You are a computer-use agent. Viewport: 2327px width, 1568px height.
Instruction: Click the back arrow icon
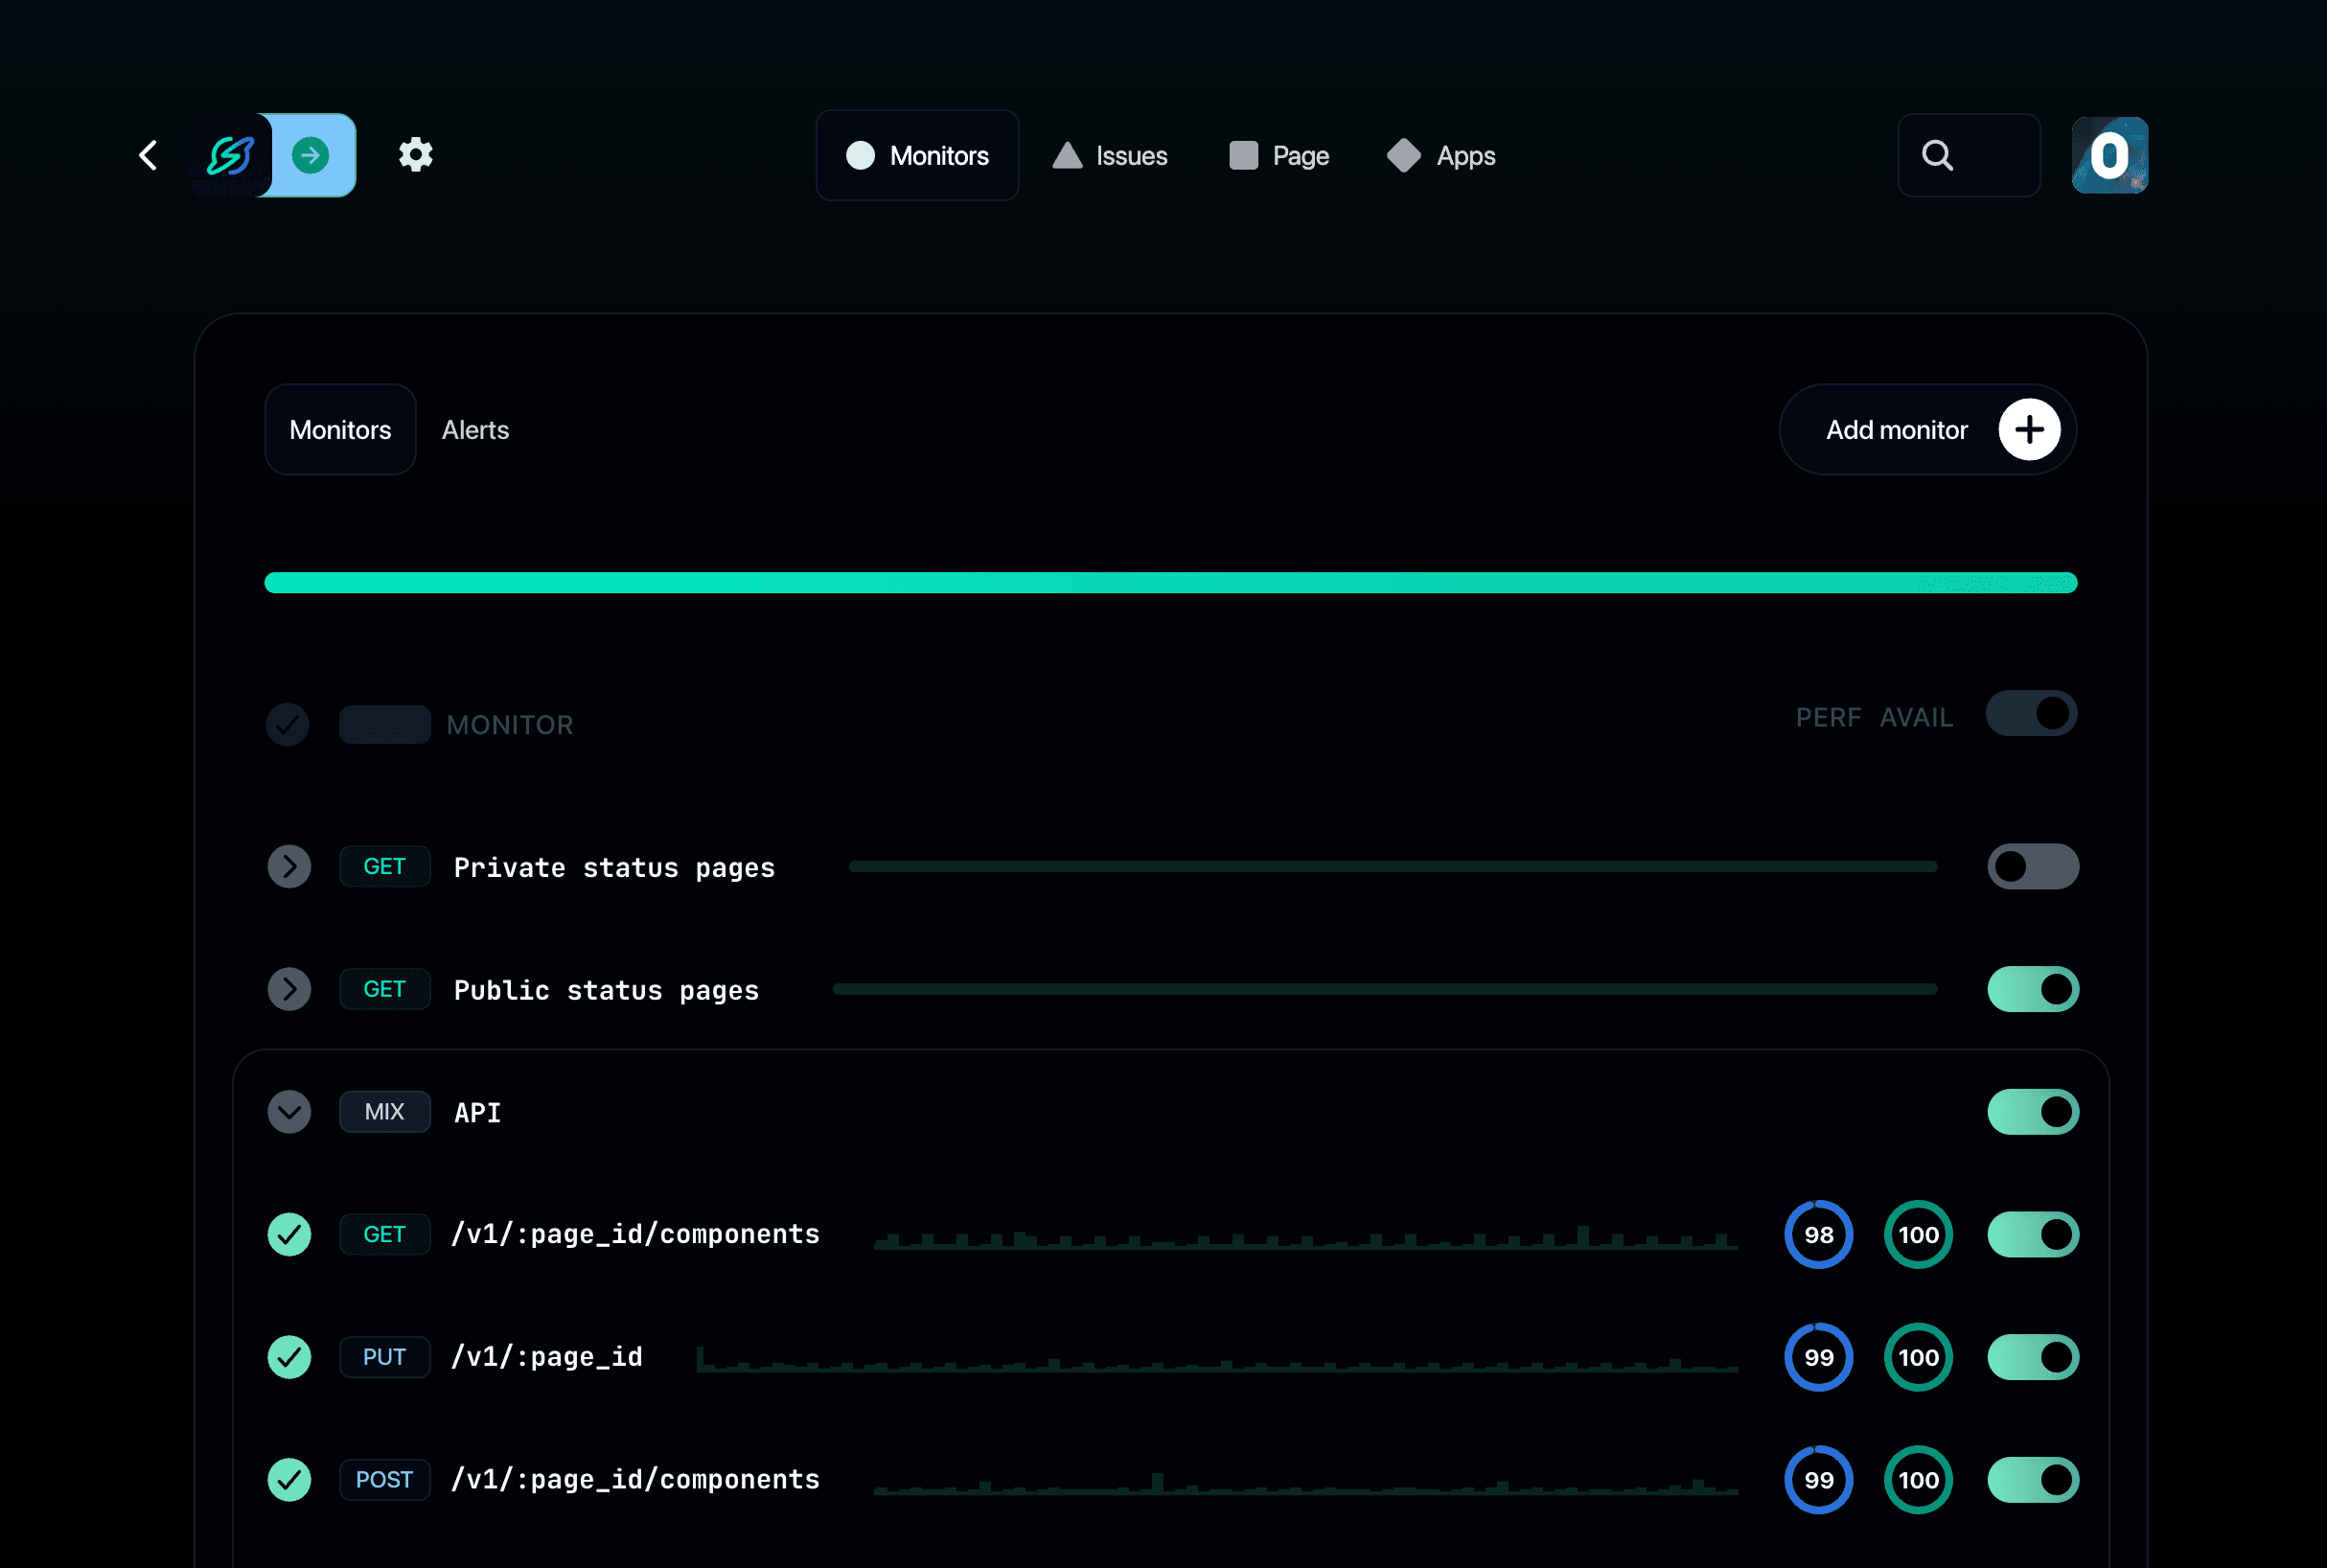(148, 155)
